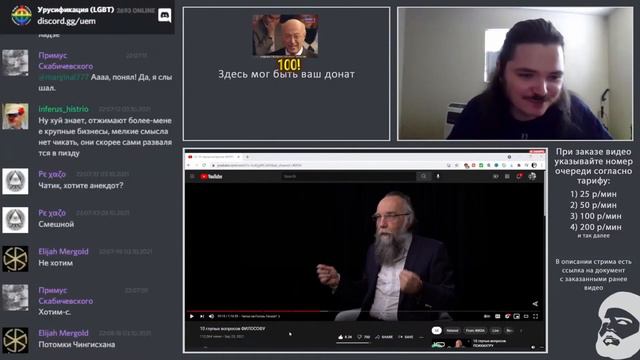Select the 'All' filter chip

pos(436,331)
